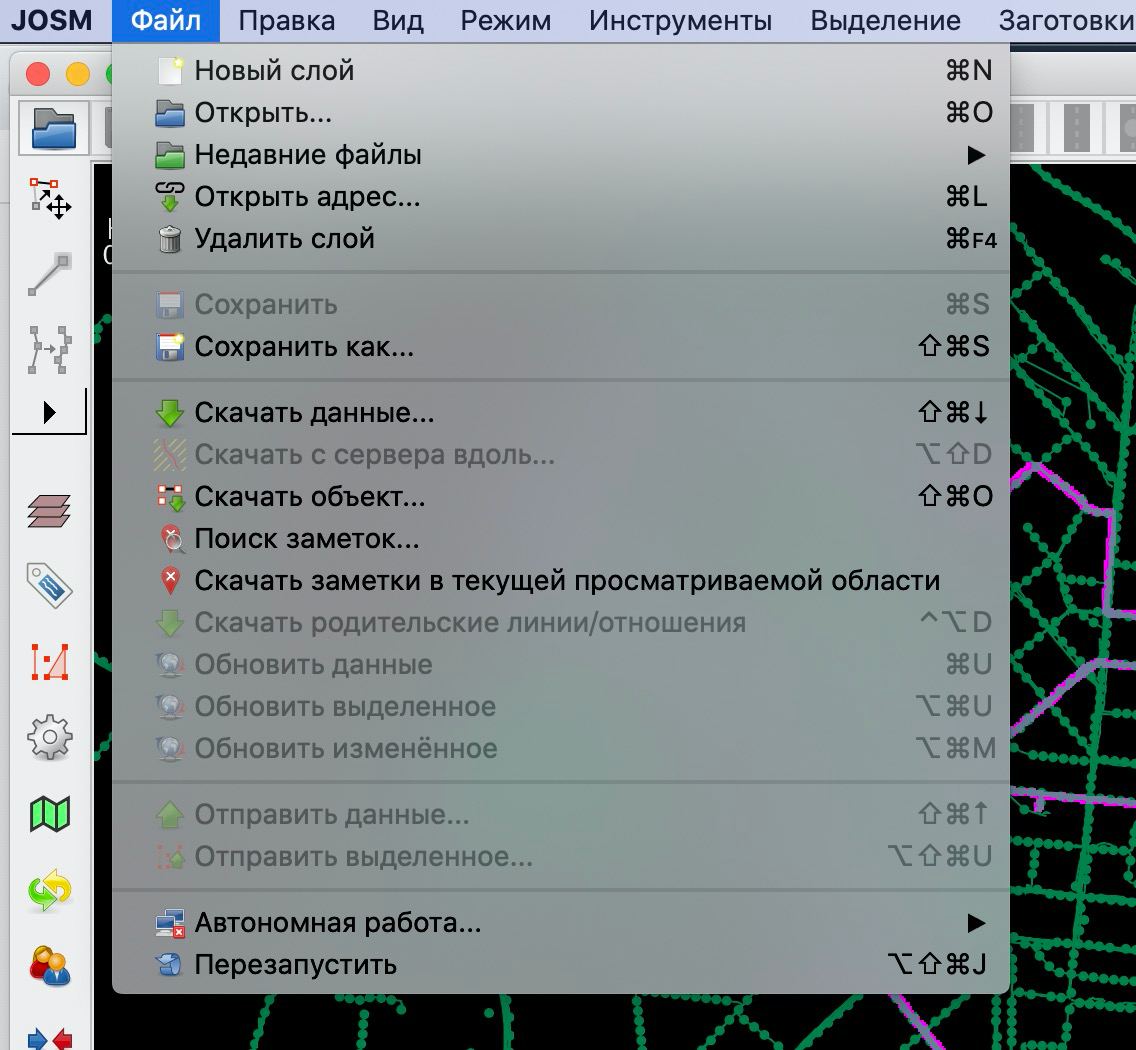The width and height of the screenshot is (1136, 1050).
Task: Click the magnifier pin icon beside Поиск заметок...
Action: point(172,538)
